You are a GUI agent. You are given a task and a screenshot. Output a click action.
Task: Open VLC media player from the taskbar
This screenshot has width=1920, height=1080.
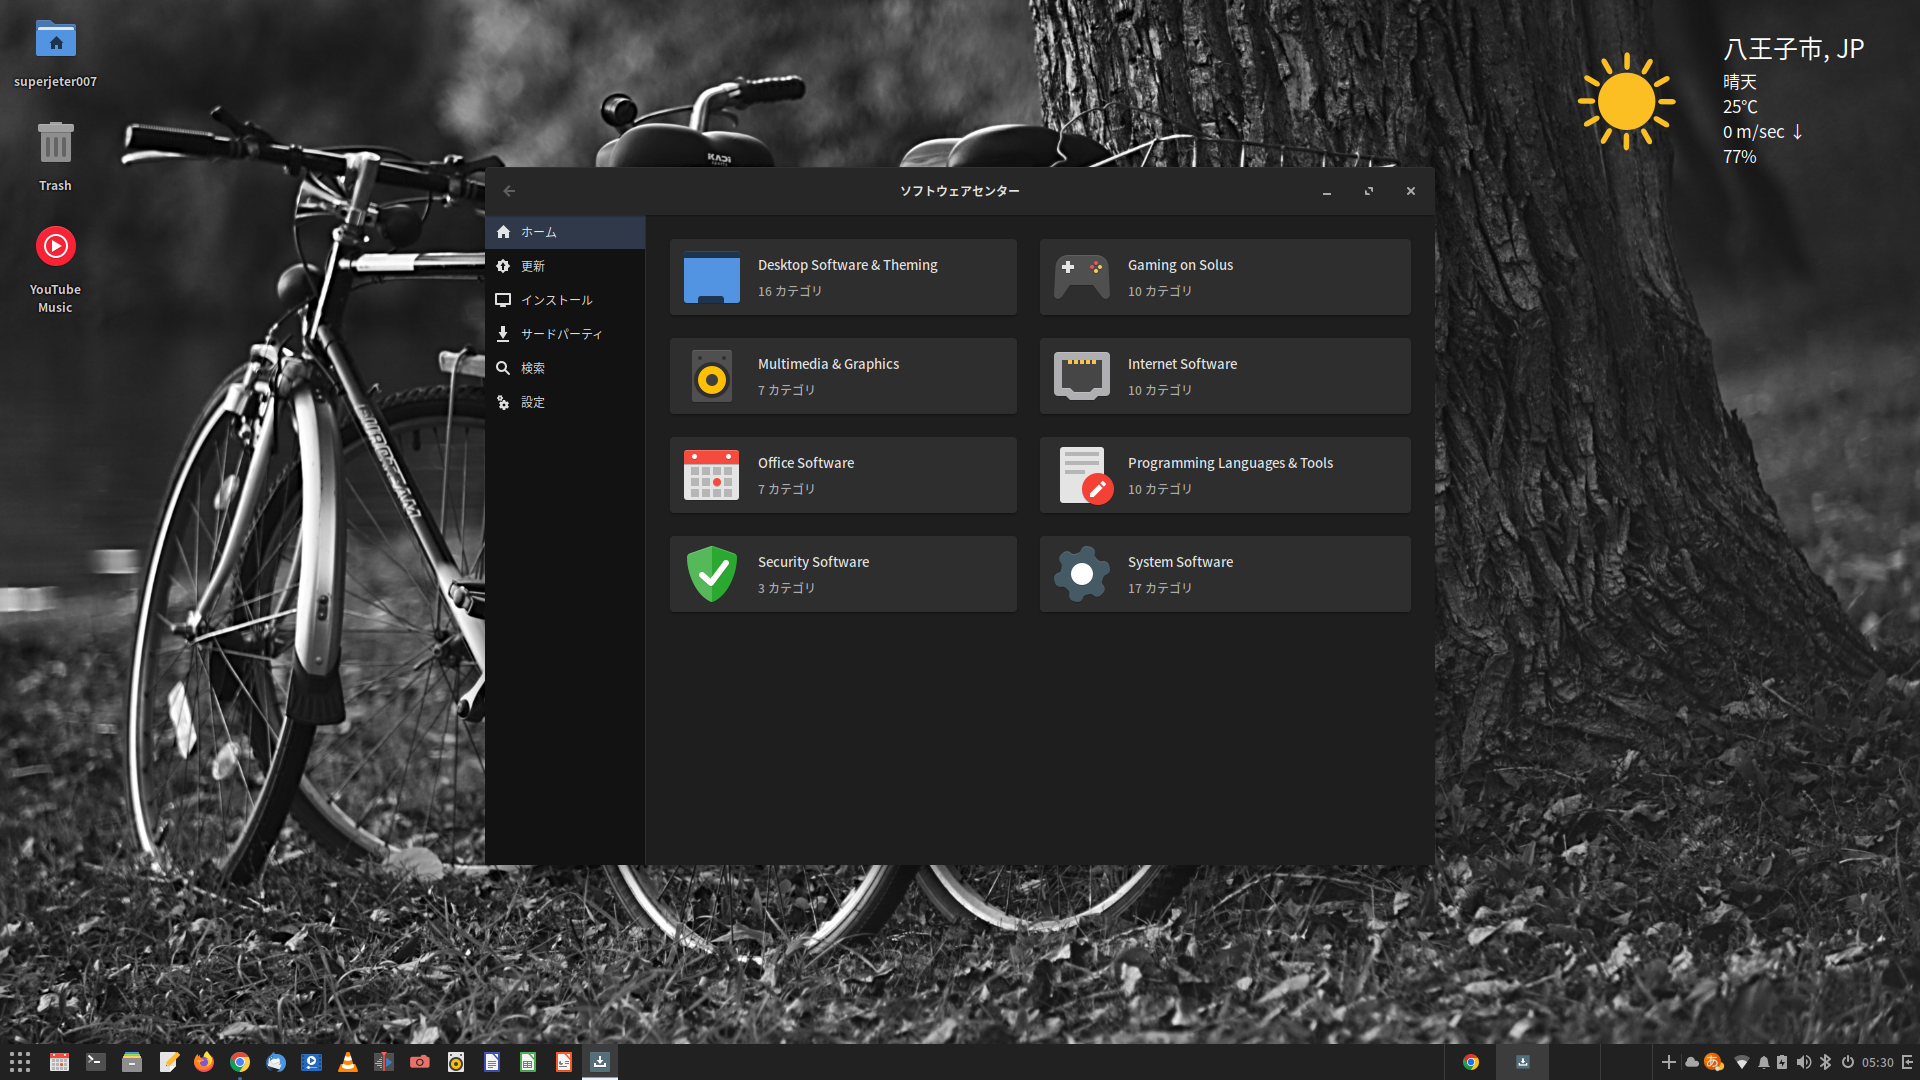348,1062
